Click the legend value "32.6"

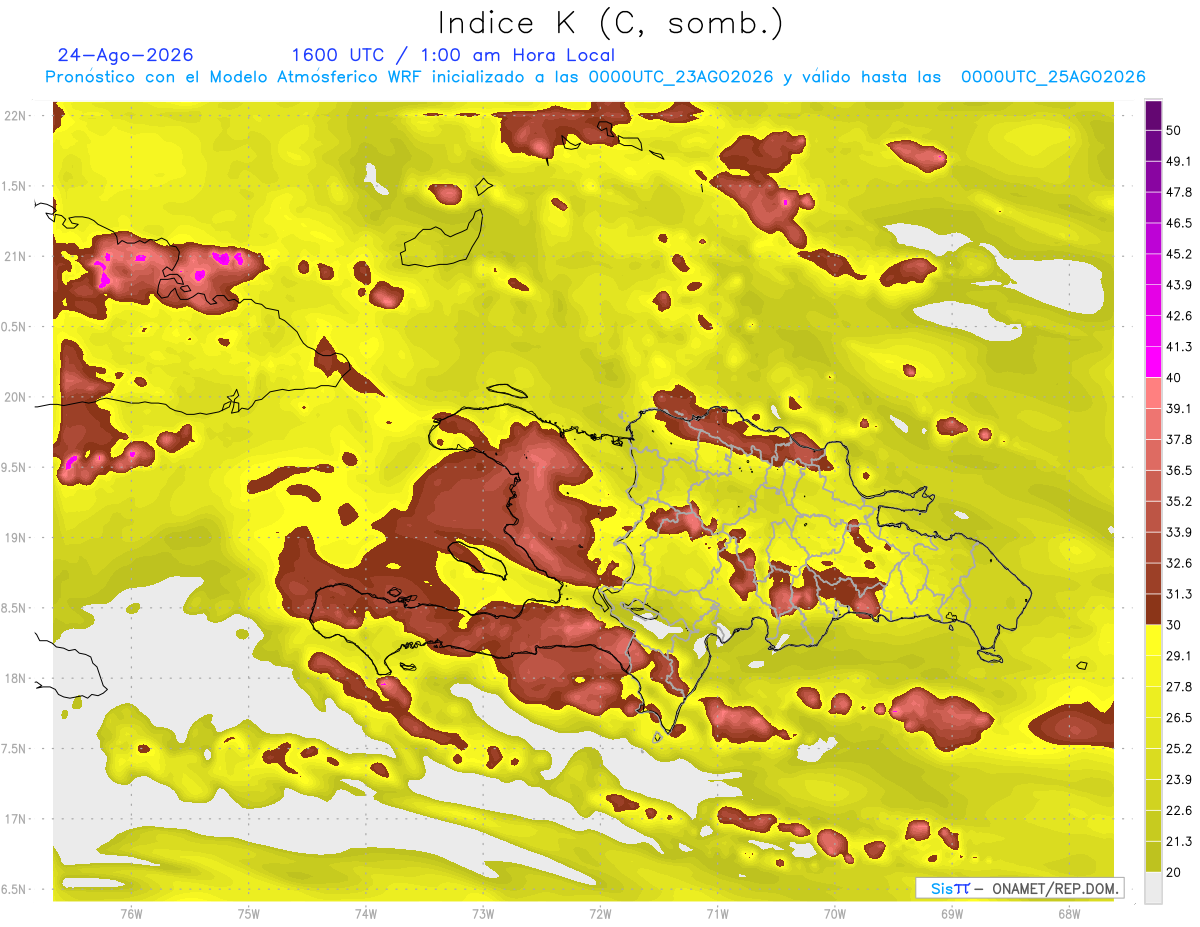1178,563
